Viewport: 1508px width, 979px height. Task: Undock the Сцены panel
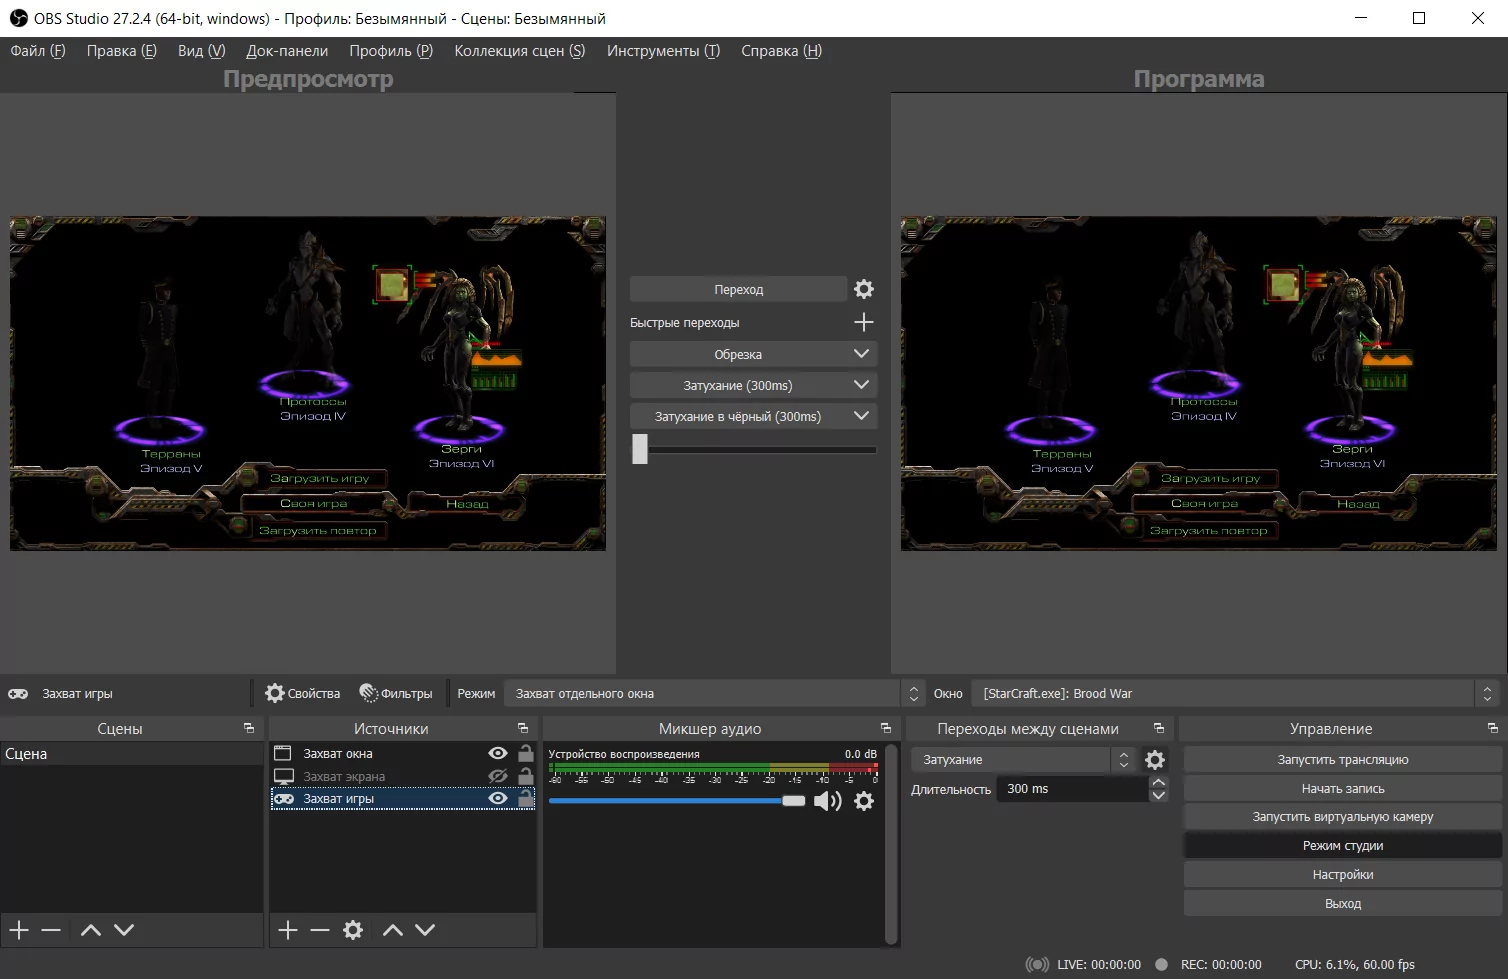tap(249, 728)
